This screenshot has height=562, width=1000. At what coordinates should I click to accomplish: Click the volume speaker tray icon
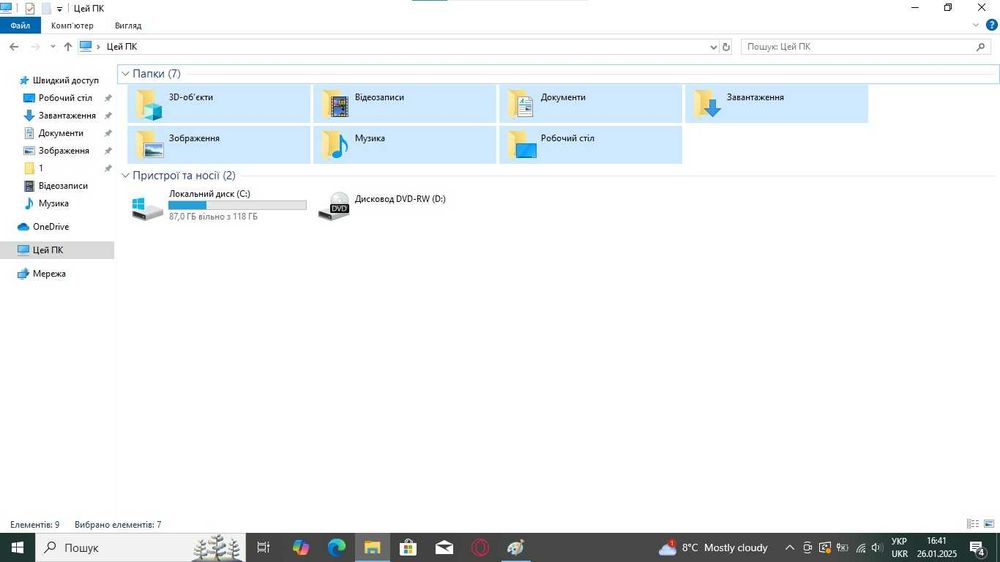(877, 547)
